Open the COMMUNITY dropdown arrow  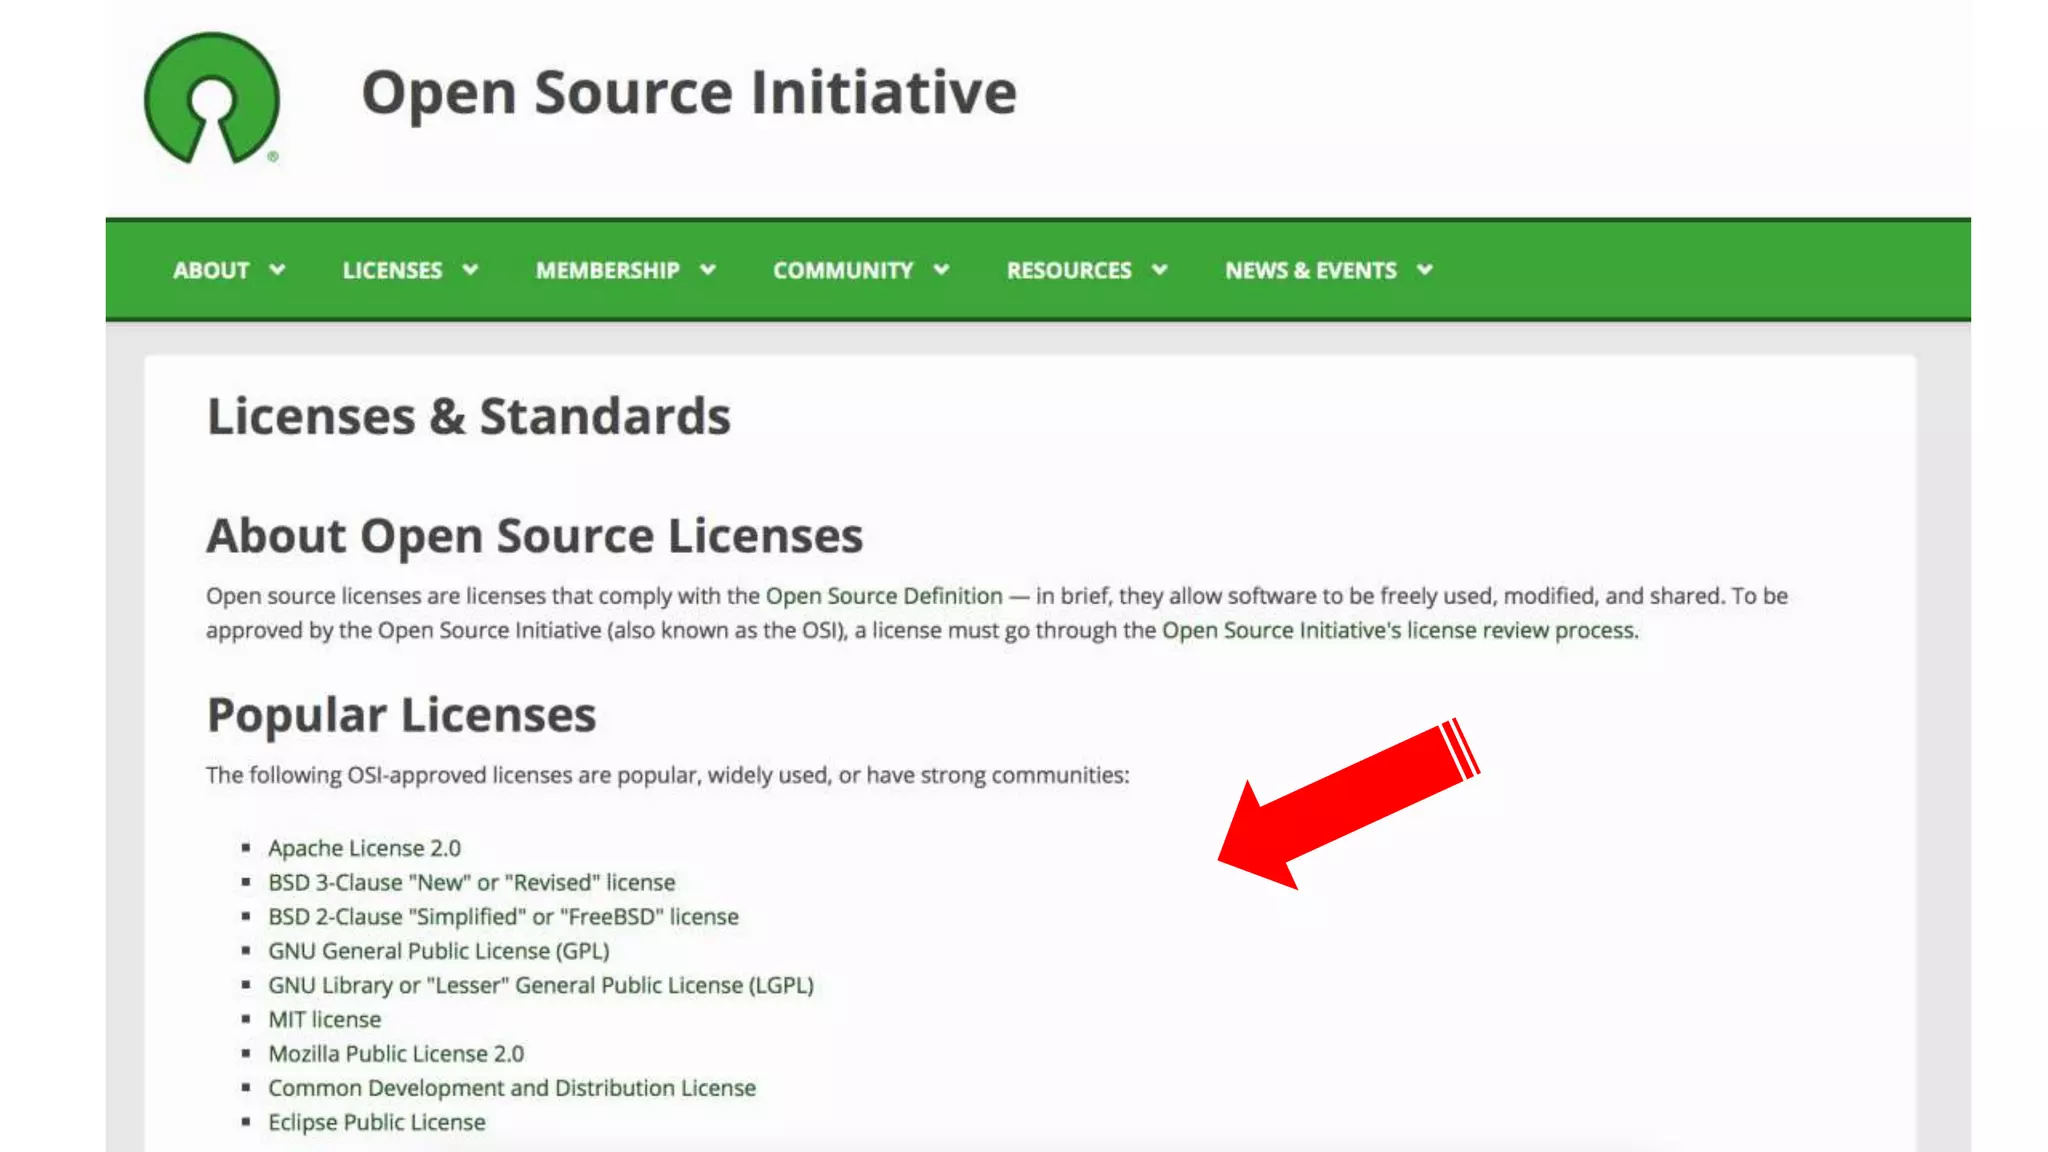(x=941, y=270)
